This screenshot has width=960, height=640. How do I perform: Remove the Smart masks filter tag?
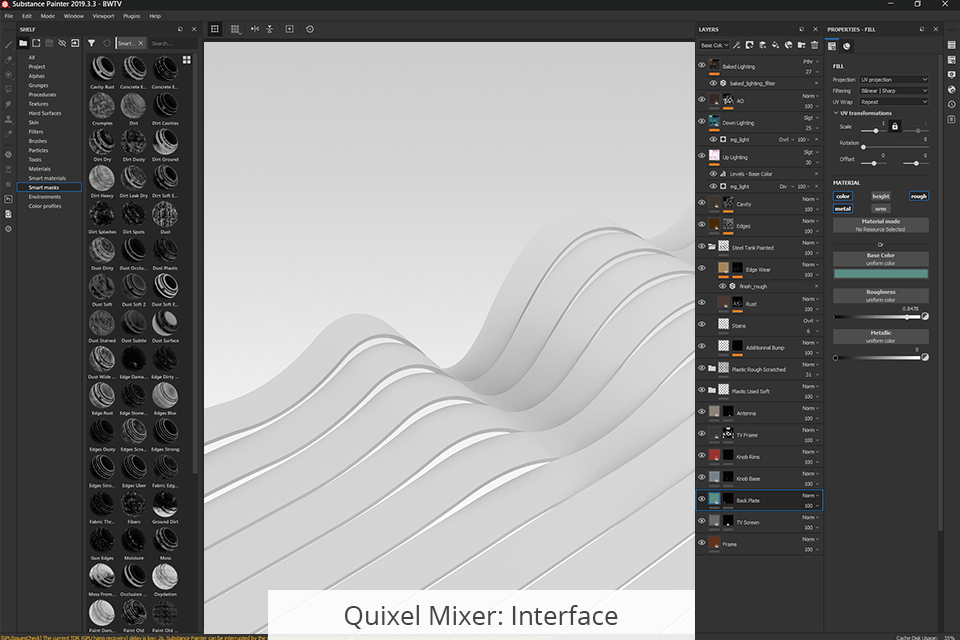click(x=140, y=43)
